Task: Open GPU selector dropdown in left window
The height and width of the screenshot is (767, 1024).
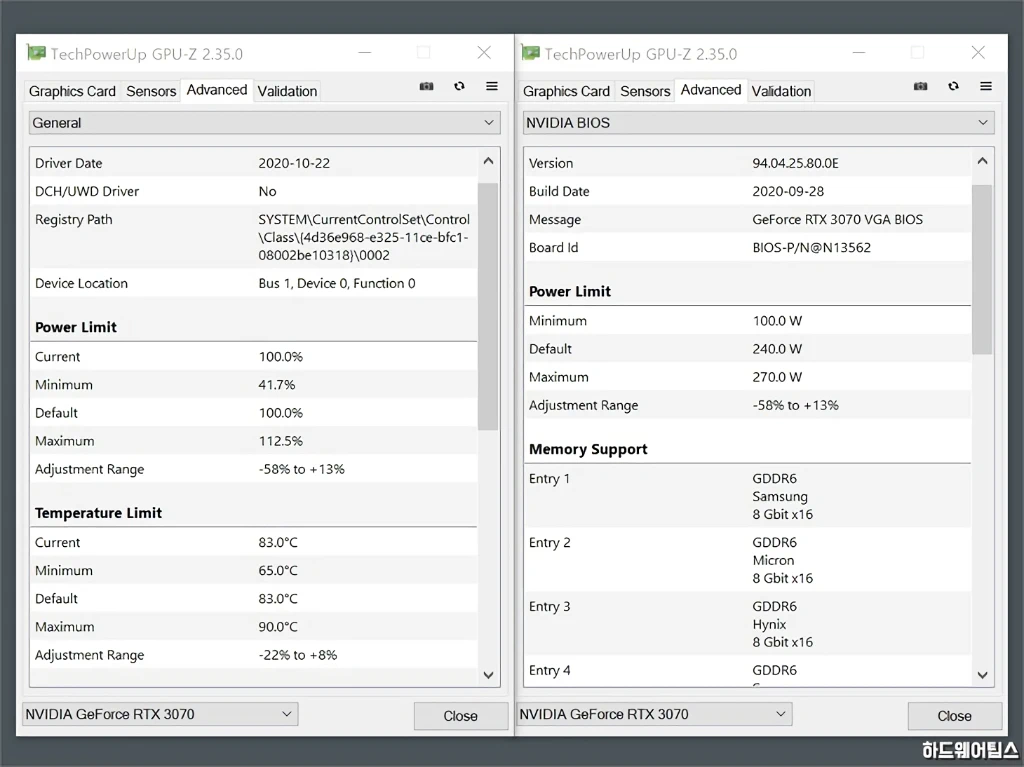Action: 160,714
